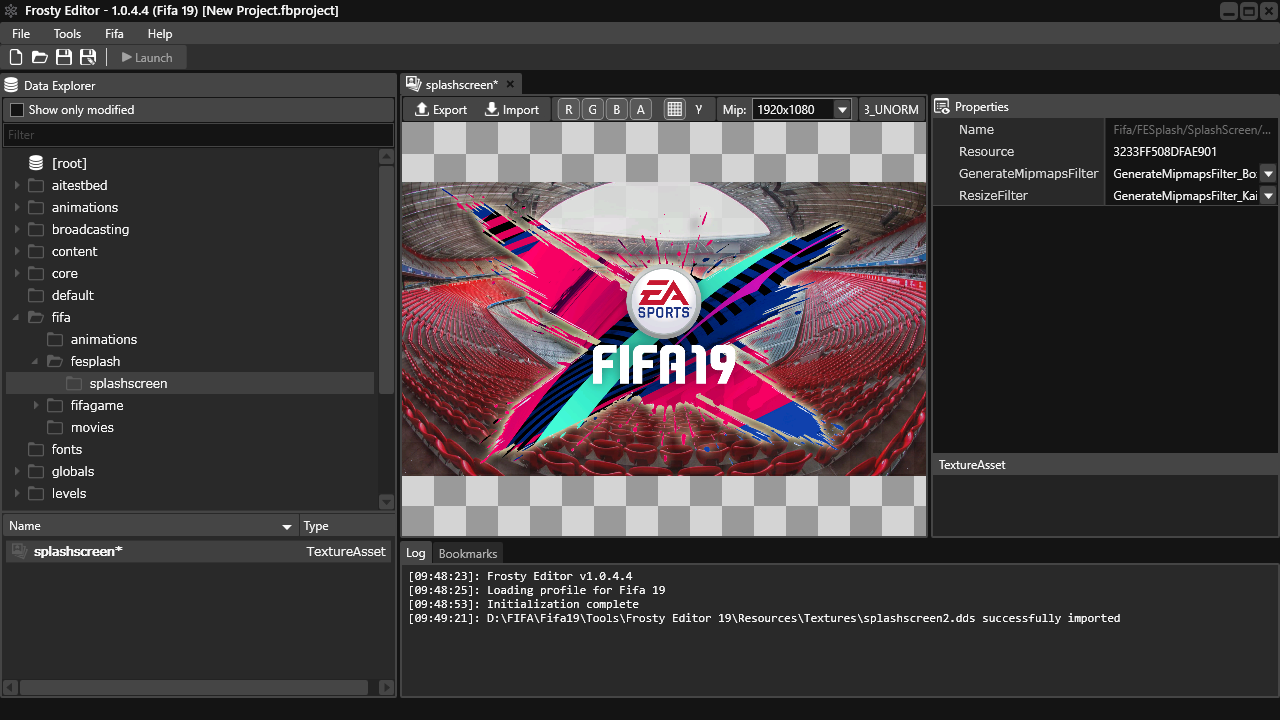Image resolution: width=1280 pixels, height=720 pixels.
Task: Select the [root] database node
Action: (69, 163)
